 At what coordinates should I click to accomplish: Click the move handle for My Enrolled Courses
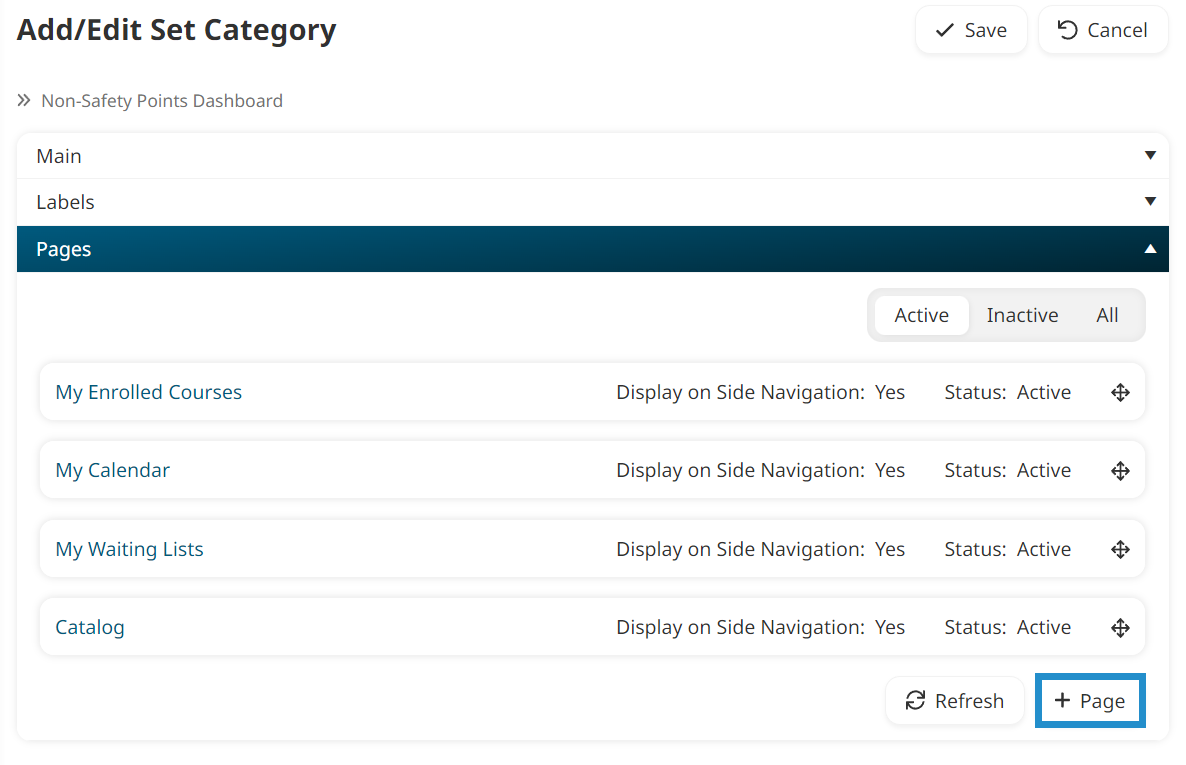1120,391
